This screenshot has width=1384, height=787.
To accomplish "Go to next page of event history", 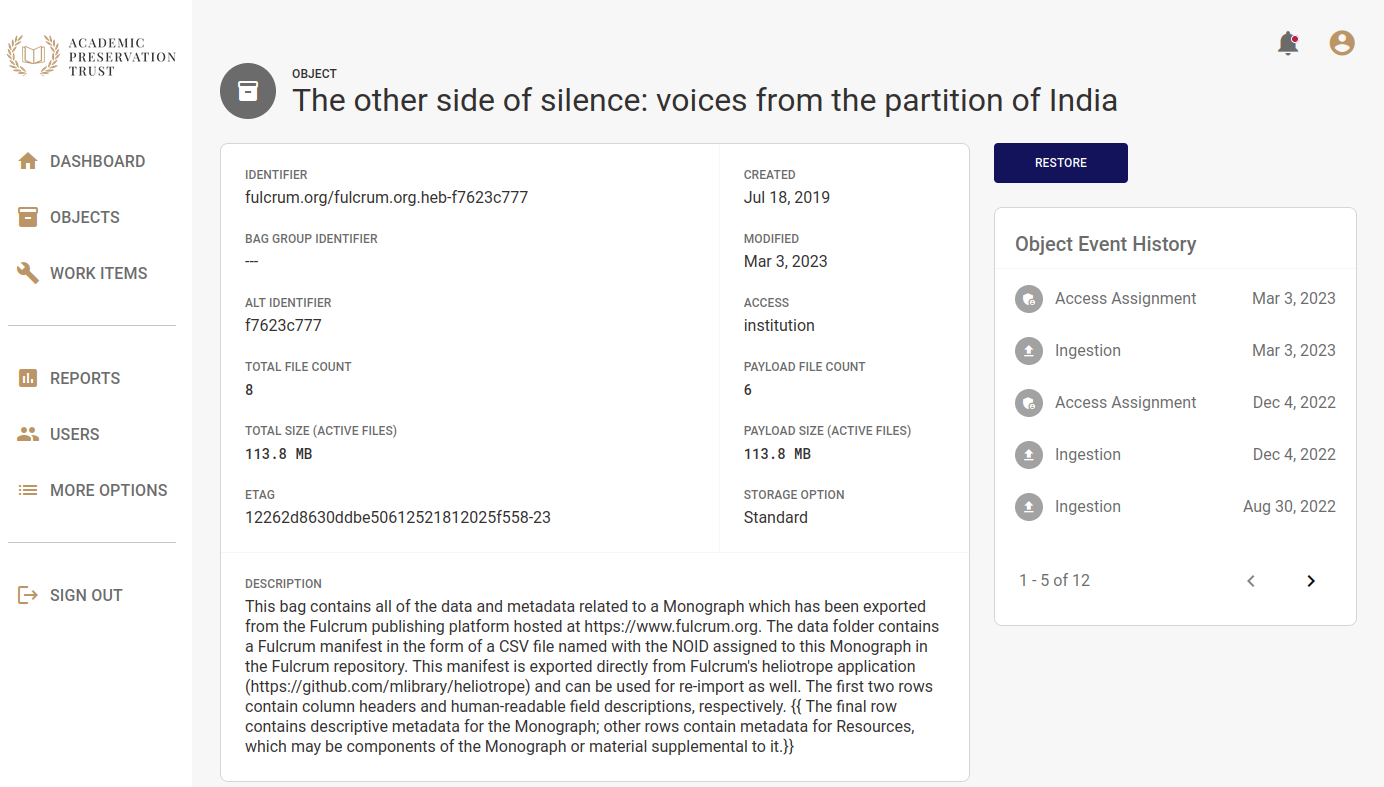I will (x=1311, y=581).
